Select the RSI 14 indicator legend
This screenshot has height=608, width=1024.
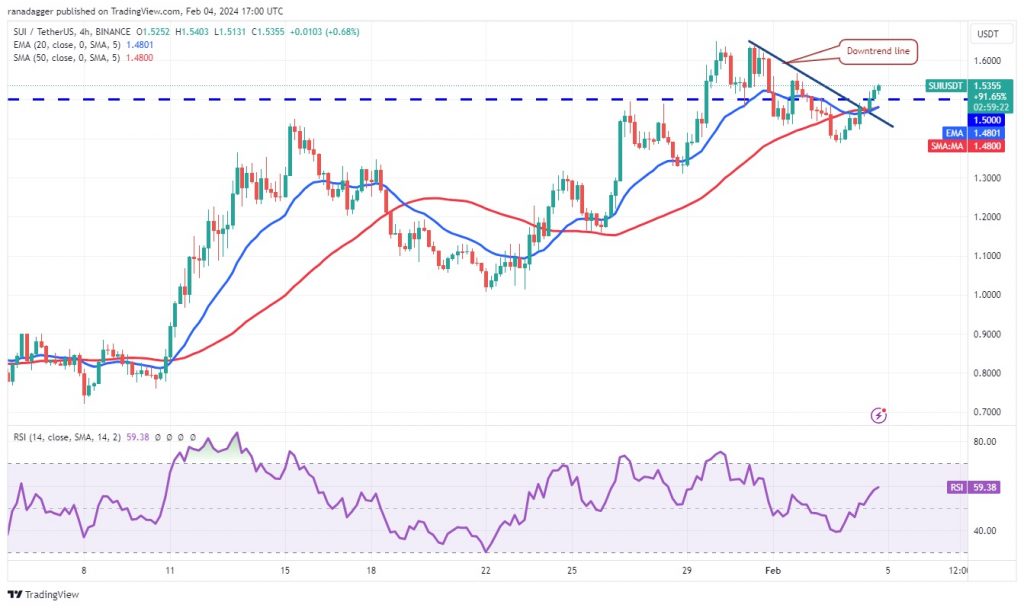83,437
